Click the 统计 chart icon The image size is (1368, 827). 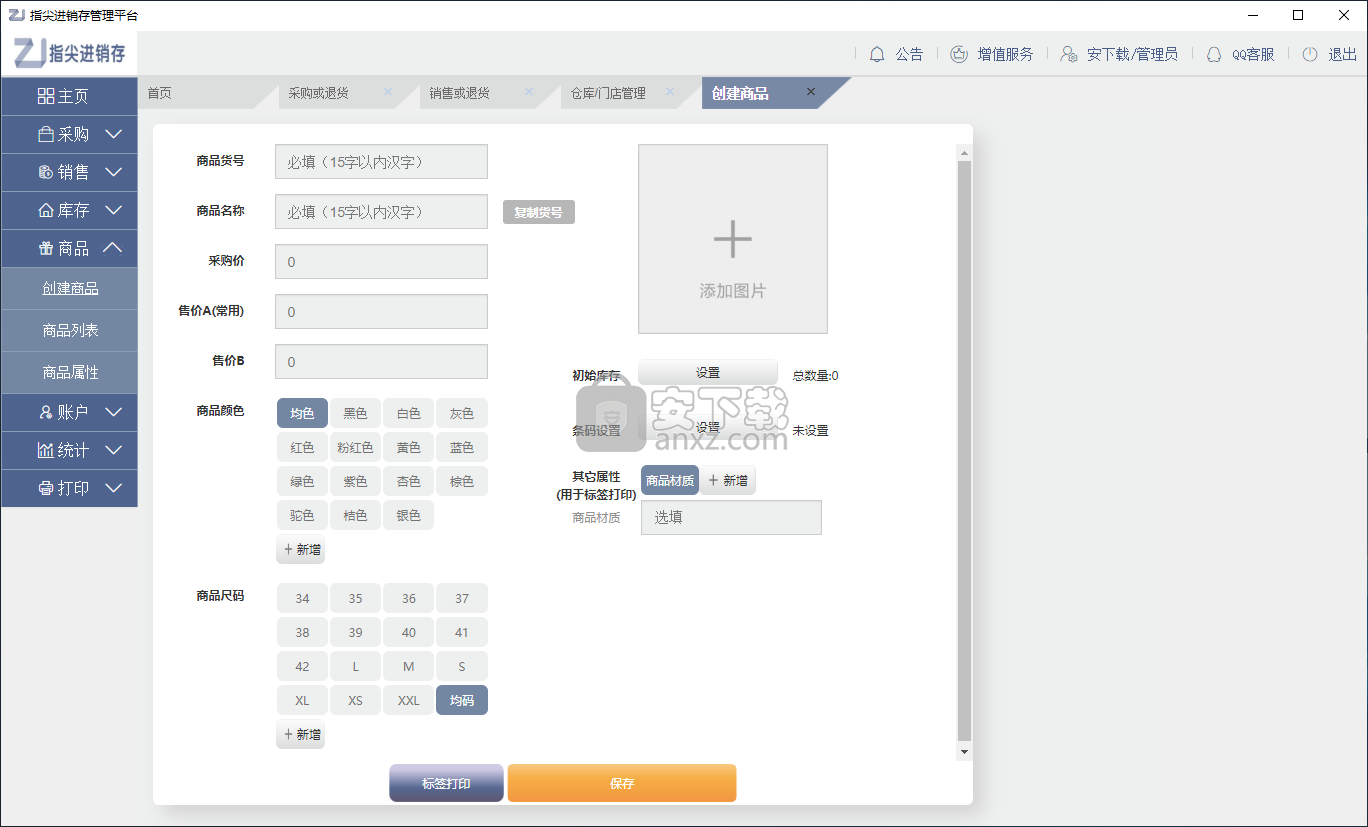pos(46,450)
